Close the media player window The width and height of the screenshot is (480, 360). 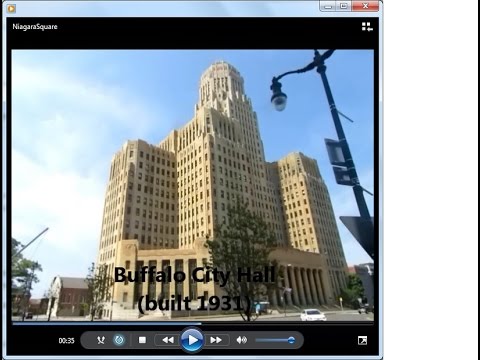pyautogui.click(x=365, y=6)
